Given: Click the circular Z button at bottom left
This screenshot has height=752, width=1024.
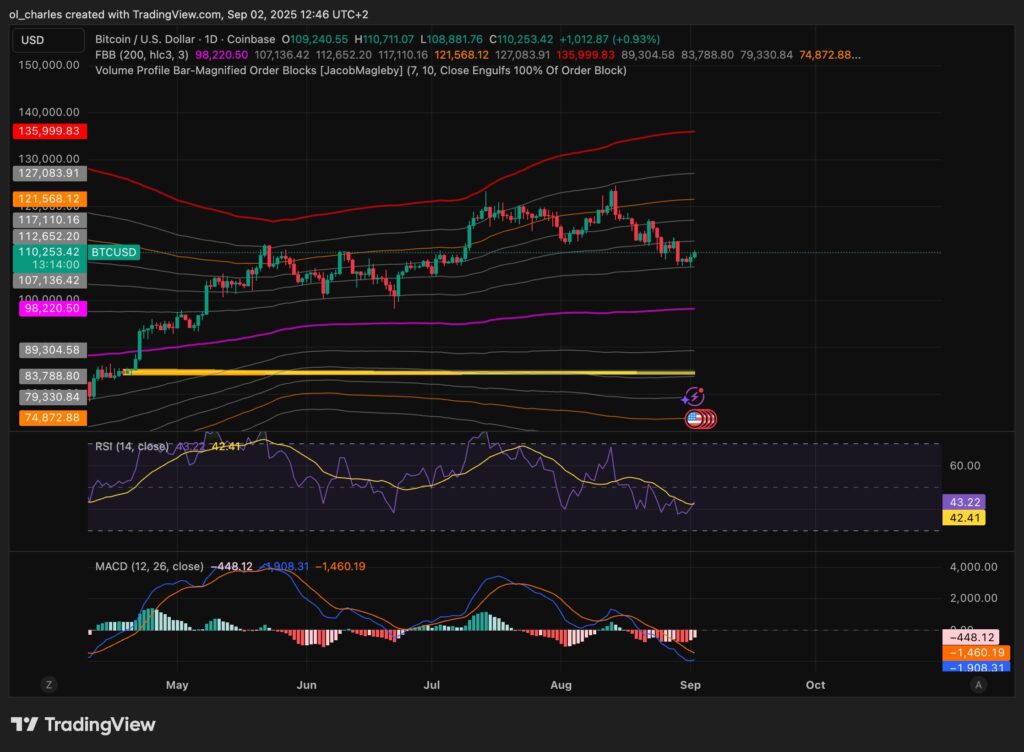Looking at the screenshot, I should pos(47,685).
